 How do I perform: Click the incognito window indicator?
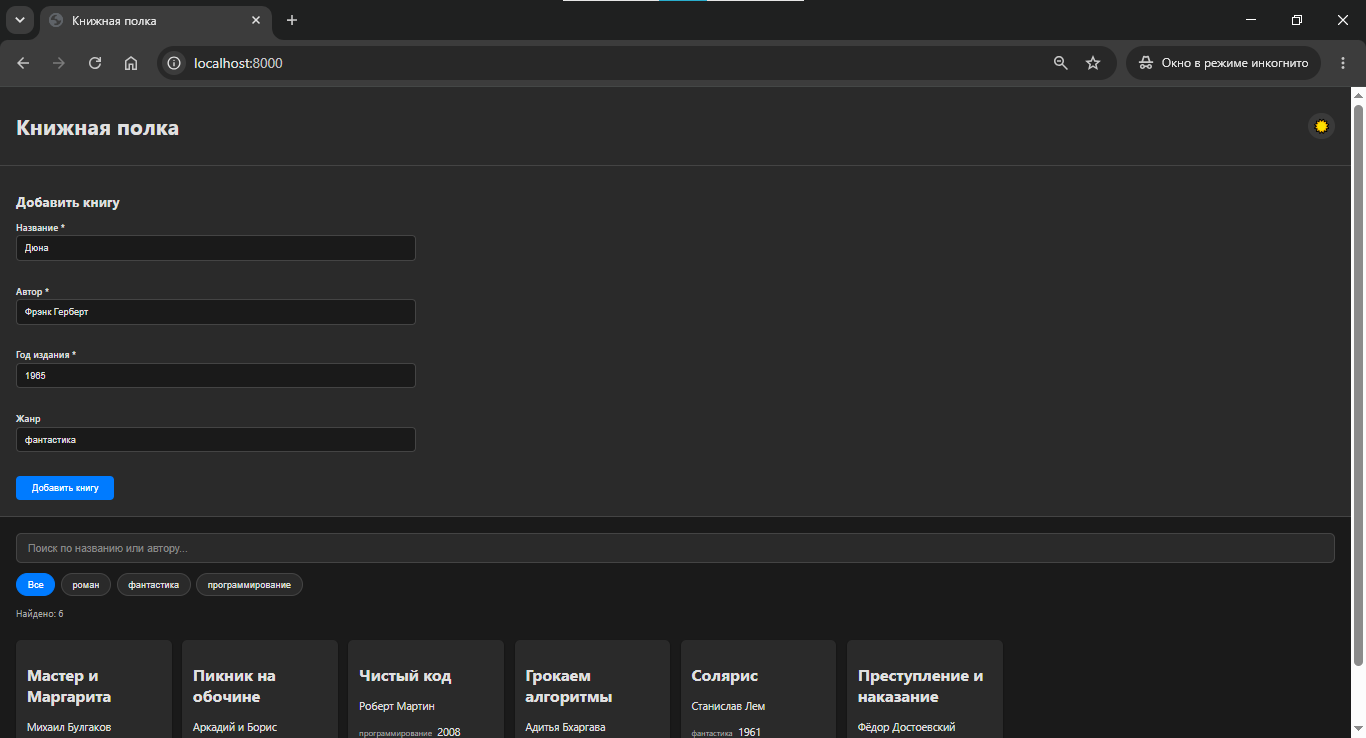pos(1223,63)
